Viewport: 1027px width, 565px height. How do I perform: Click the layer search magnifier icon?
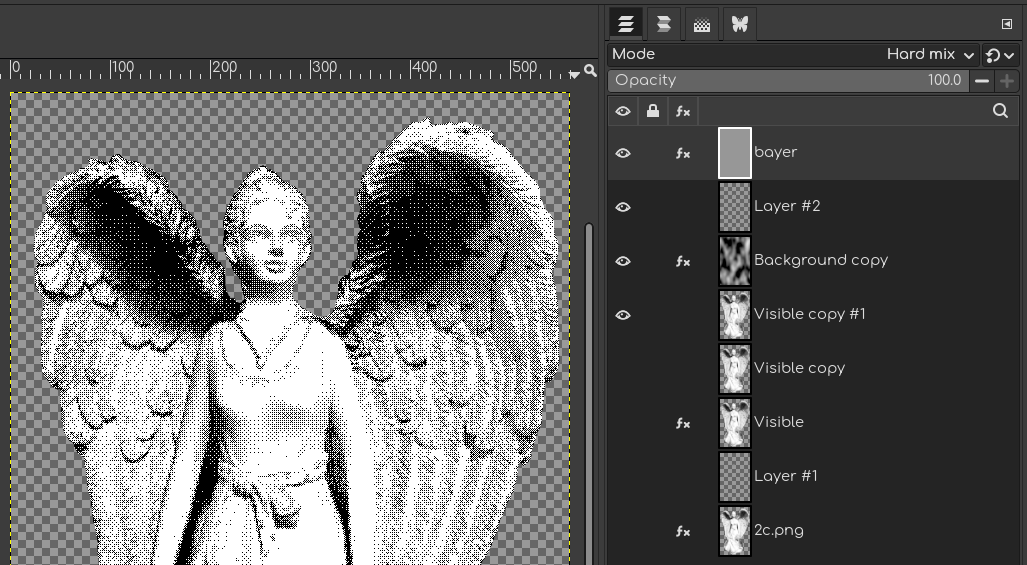pos(1000,112)
